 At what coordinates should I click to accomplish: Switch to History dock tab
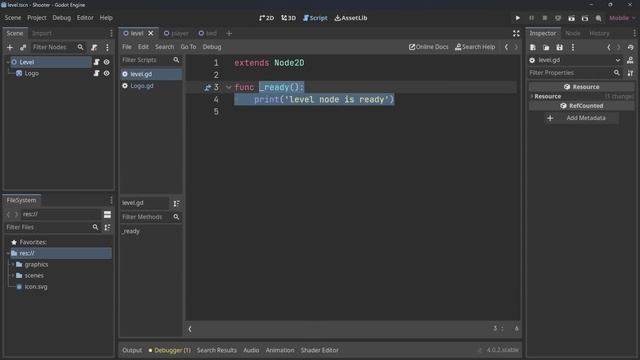pos(599,33)
